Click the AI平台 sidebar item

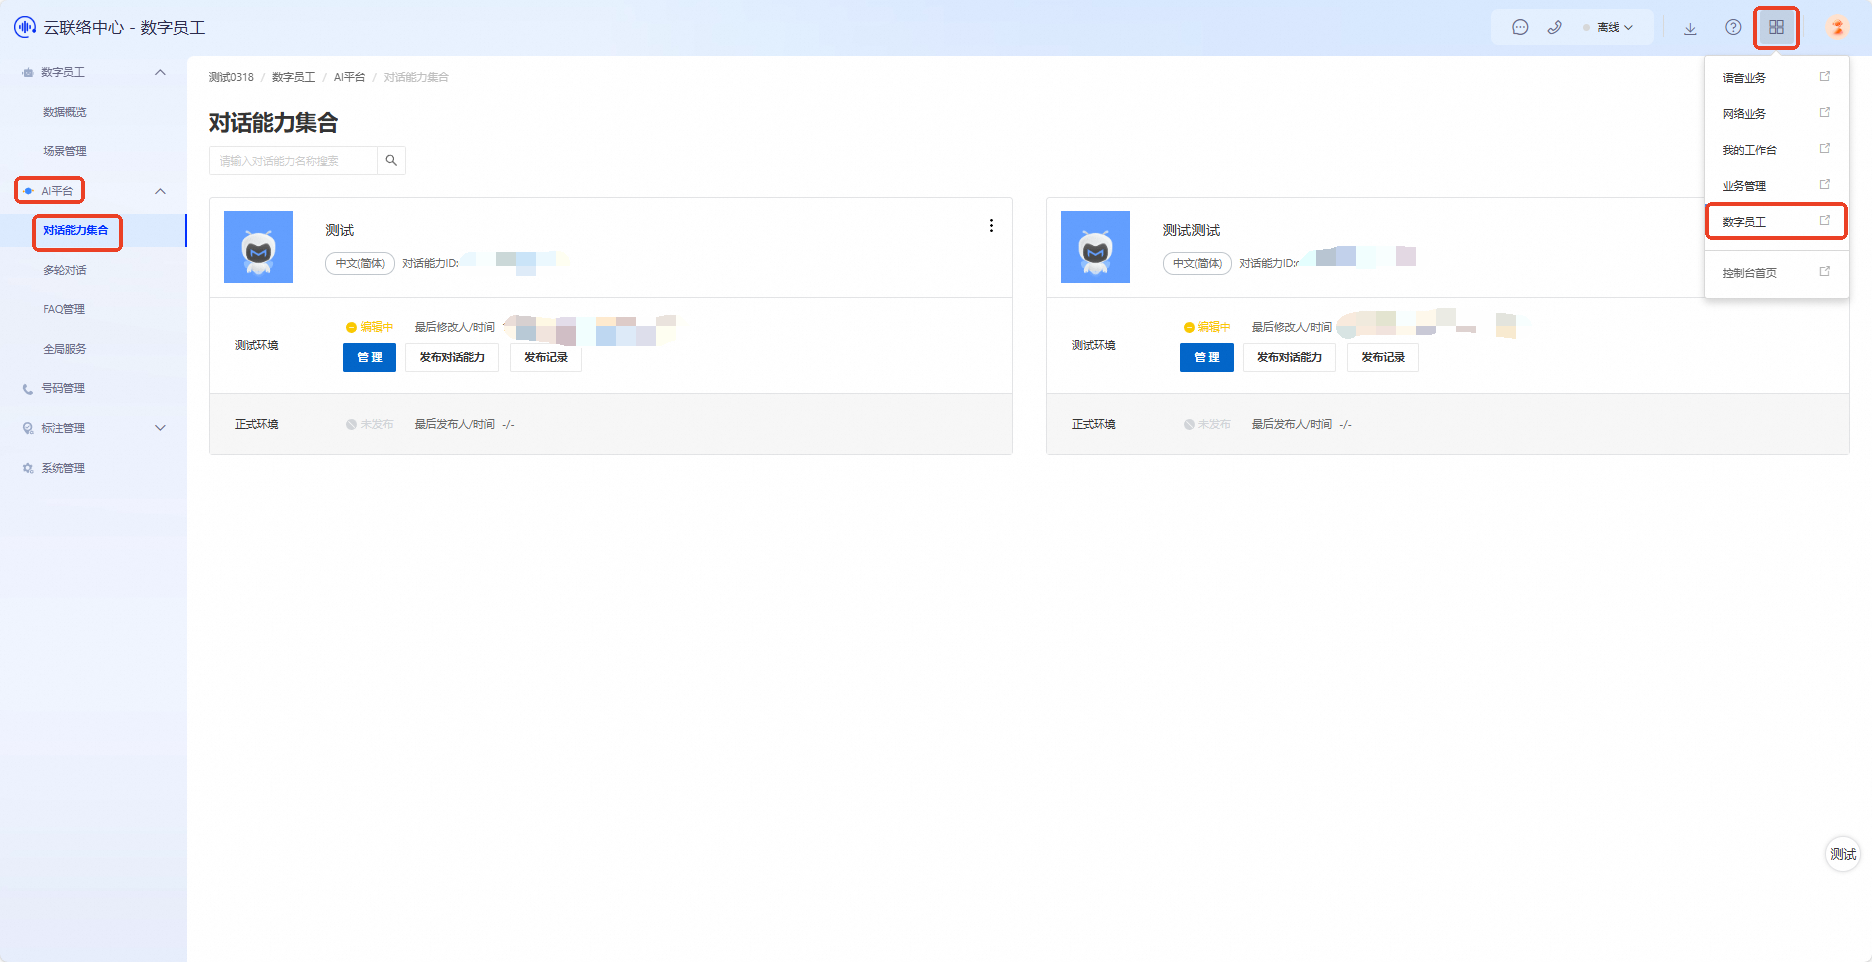point(57,191)
